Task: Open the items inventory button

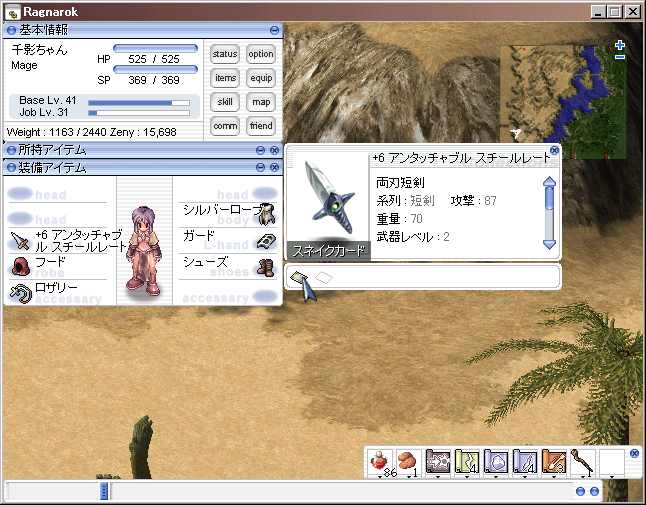Action: [x=225, y=78]
